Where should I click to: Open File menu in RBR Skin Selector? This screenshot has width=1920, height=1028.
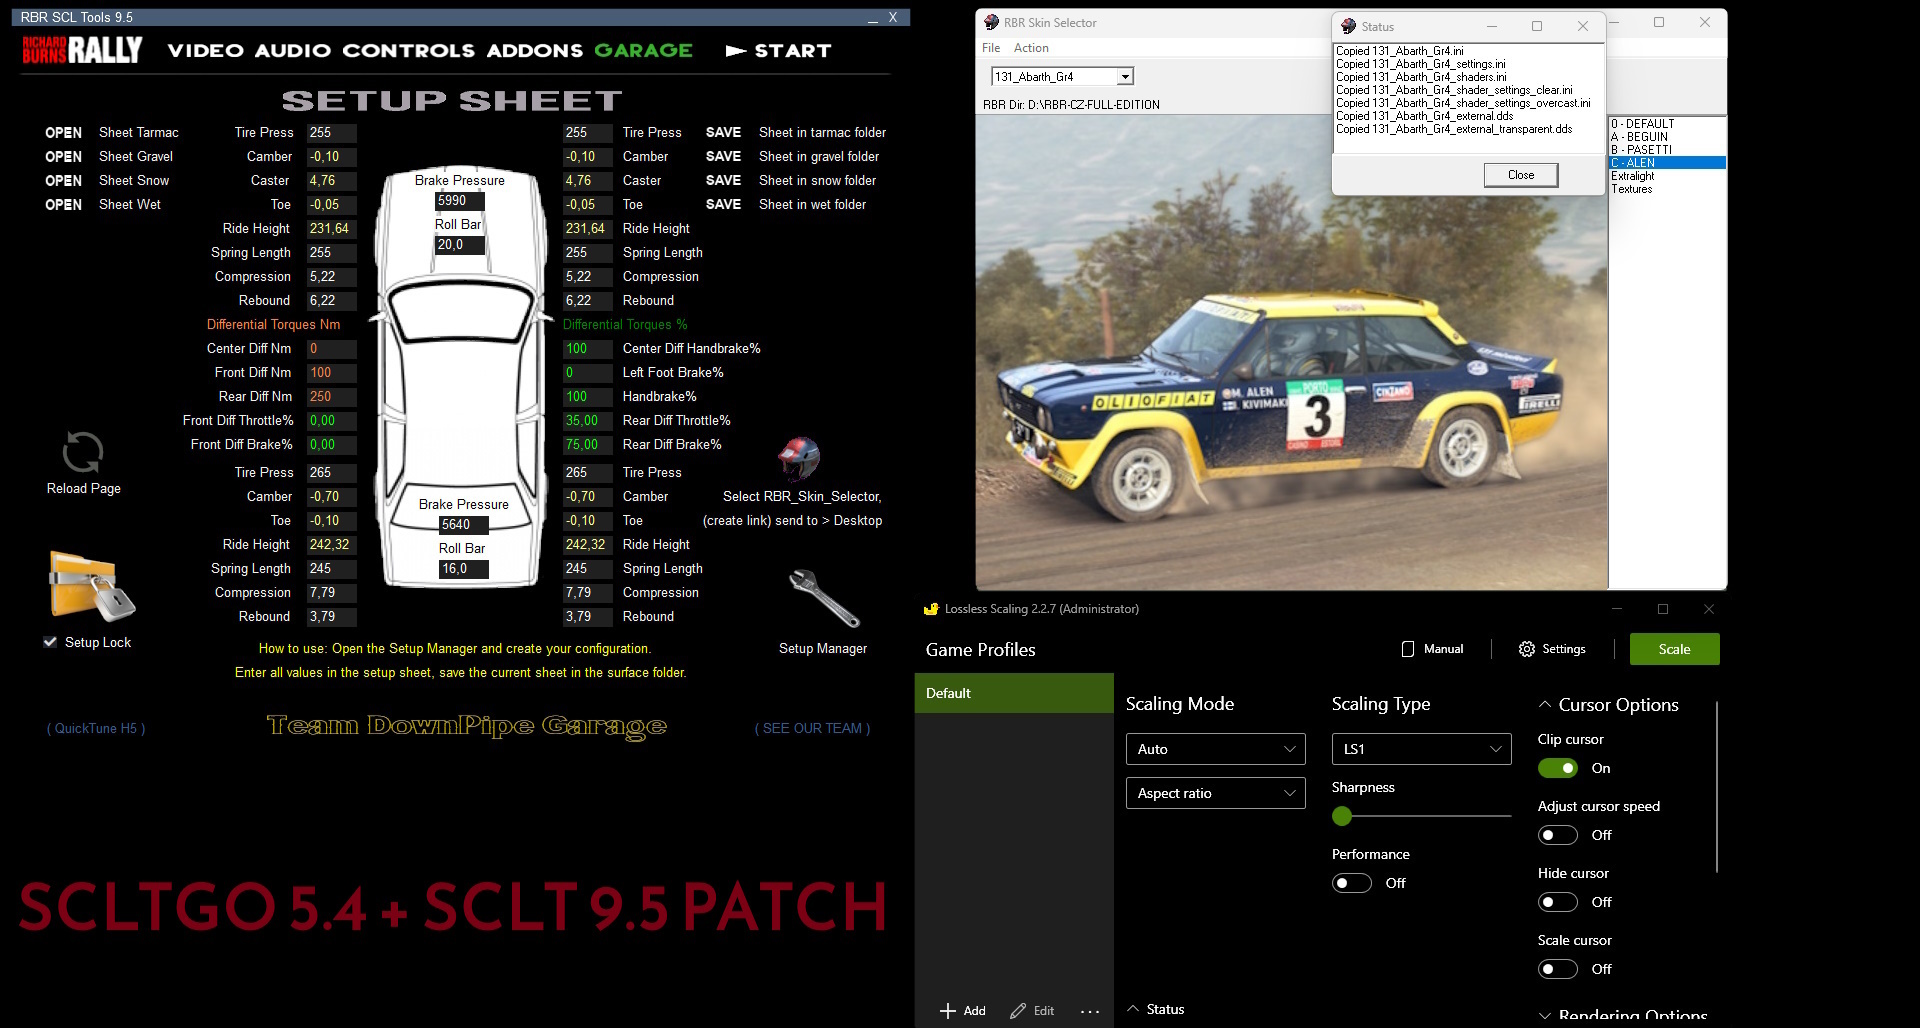coord(991,48)
